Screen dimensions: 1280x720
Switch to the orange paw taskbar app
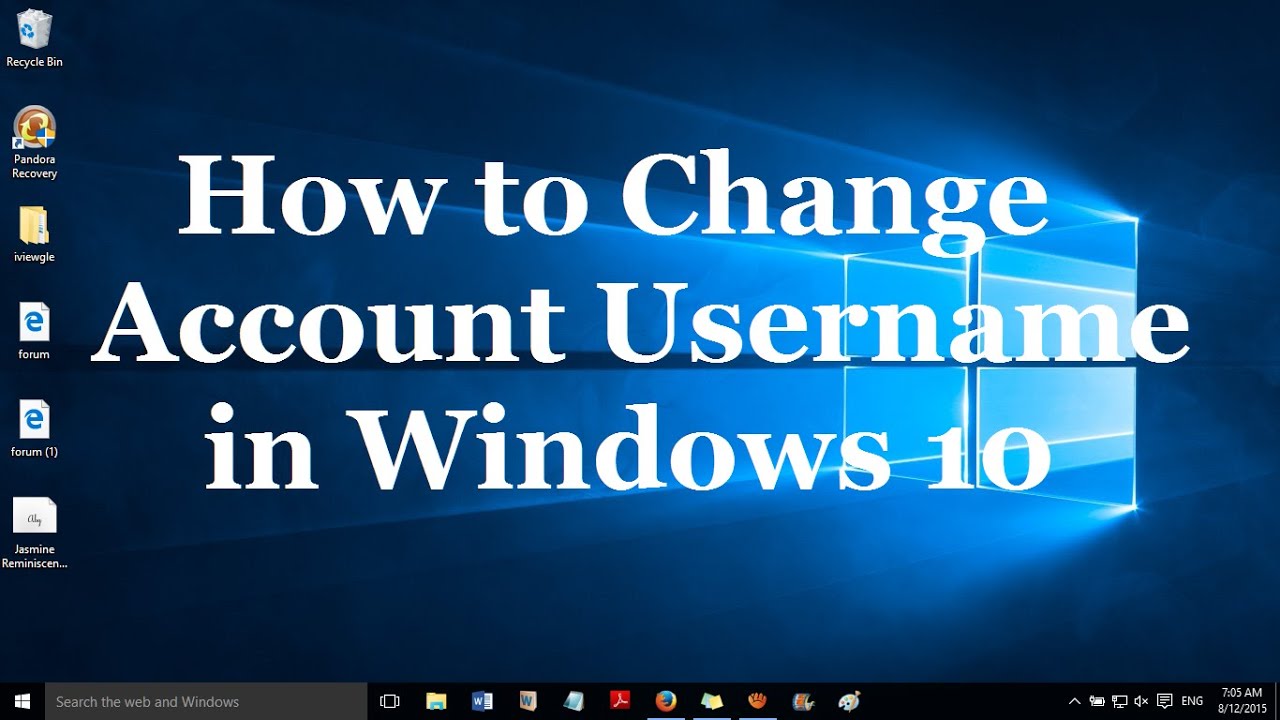click(758, 701)
